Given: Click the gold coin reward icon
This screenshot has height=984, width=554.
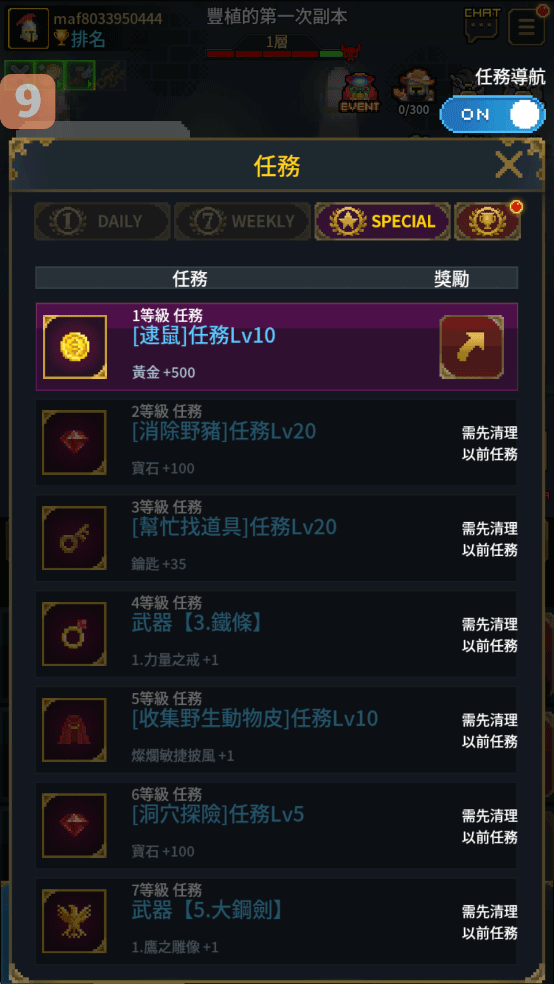Looking at the screenshot, I should (x=75, y=347).
